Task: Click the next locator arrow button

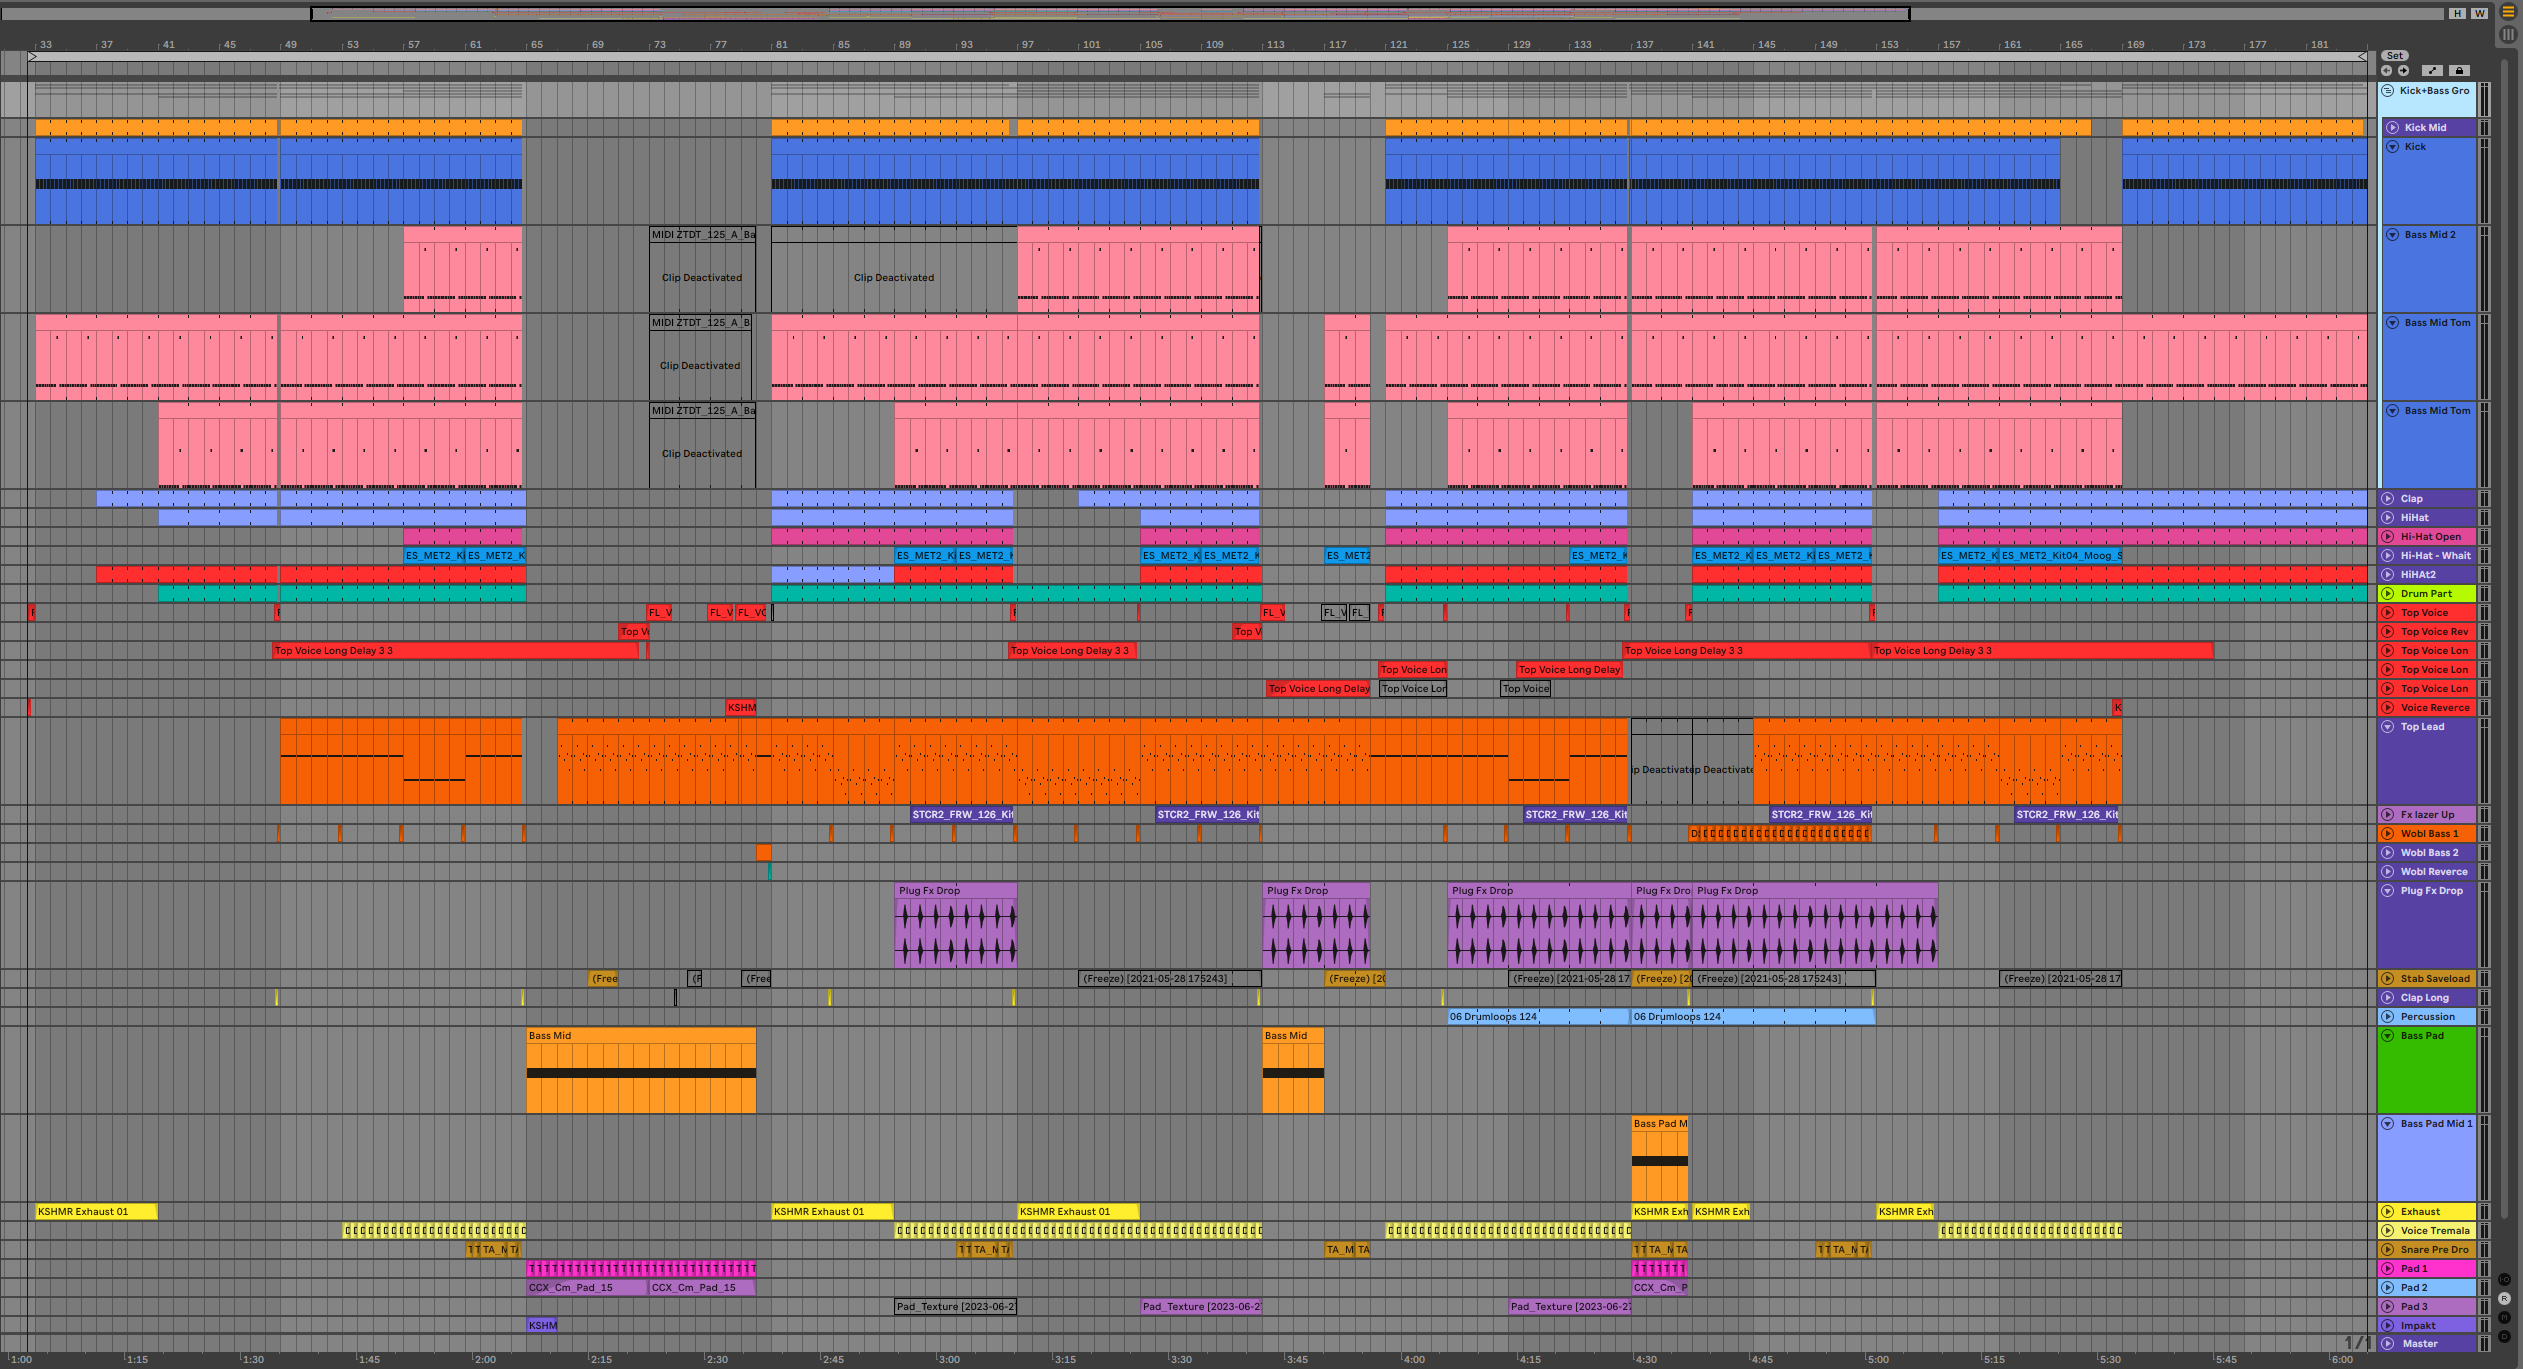Action: tap(2403, 71)
